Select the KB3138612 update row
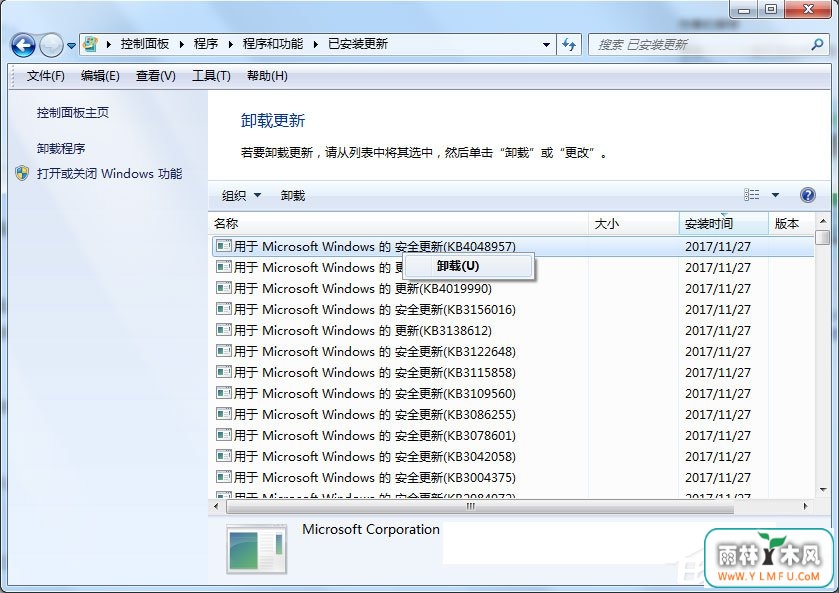The width and height of the screenshot is (839, 593). [513, 330]
